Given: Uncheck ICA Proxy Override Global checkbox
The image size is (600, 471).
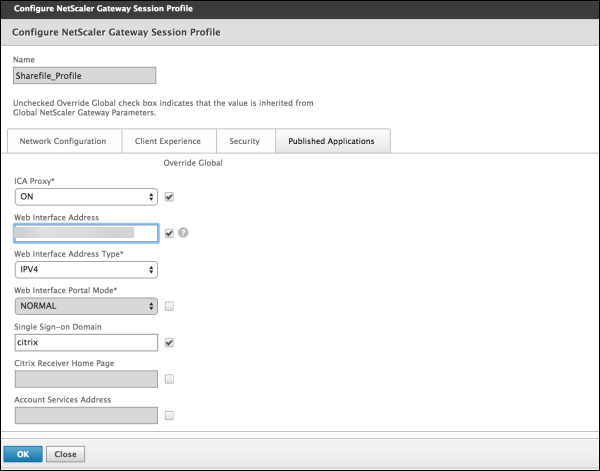Looking at the screenshot, I should pos(169,197).
